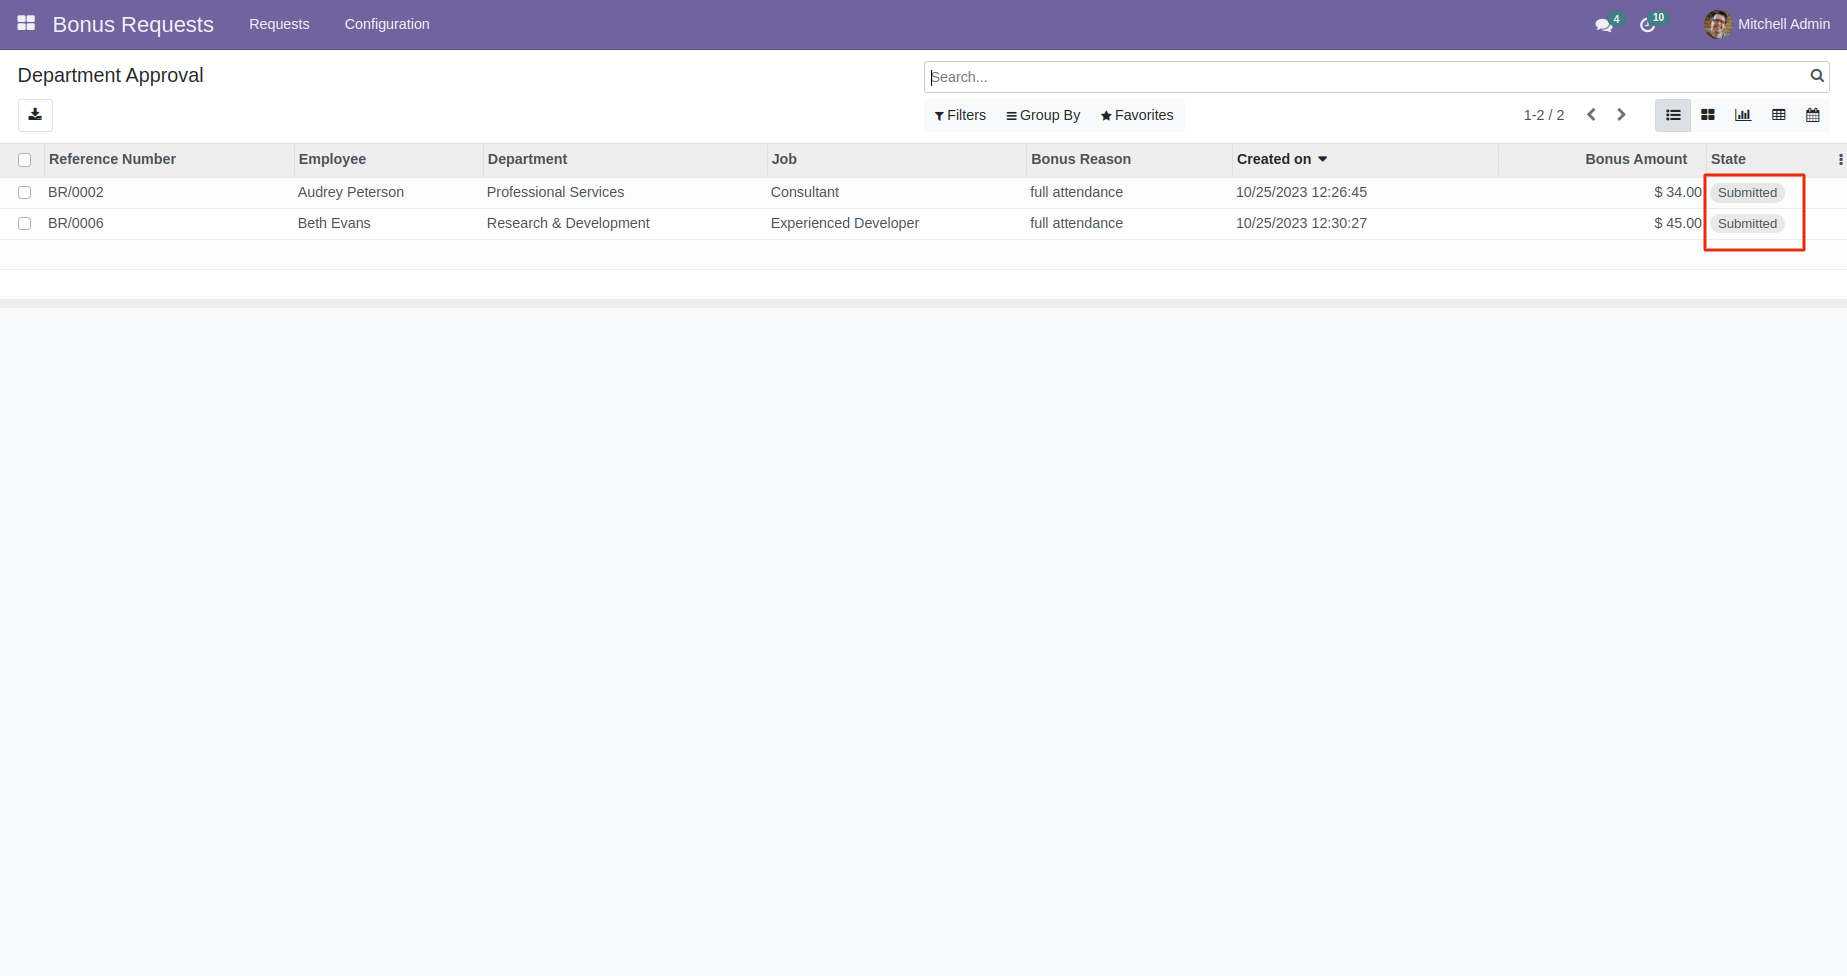Open Mitchell Admin user menu
The width and height of the screenshot is (1847, 976).
pos(1767,24)
